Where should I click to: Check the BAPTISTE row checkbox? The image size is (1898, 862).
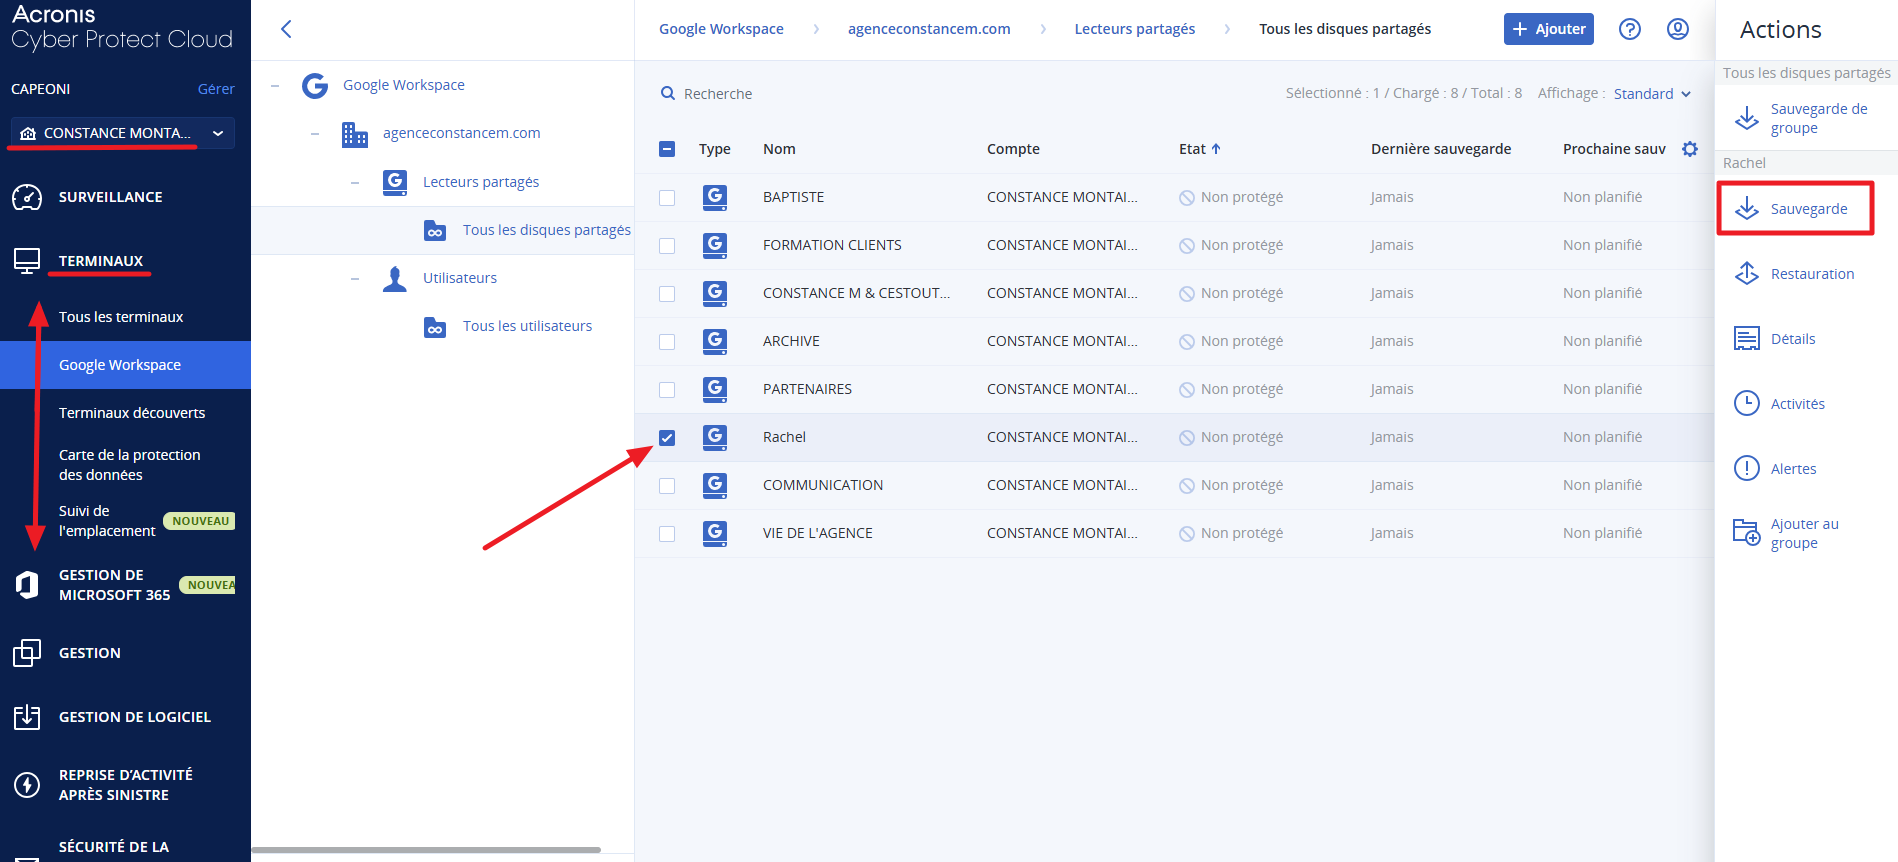coord(667,198)
